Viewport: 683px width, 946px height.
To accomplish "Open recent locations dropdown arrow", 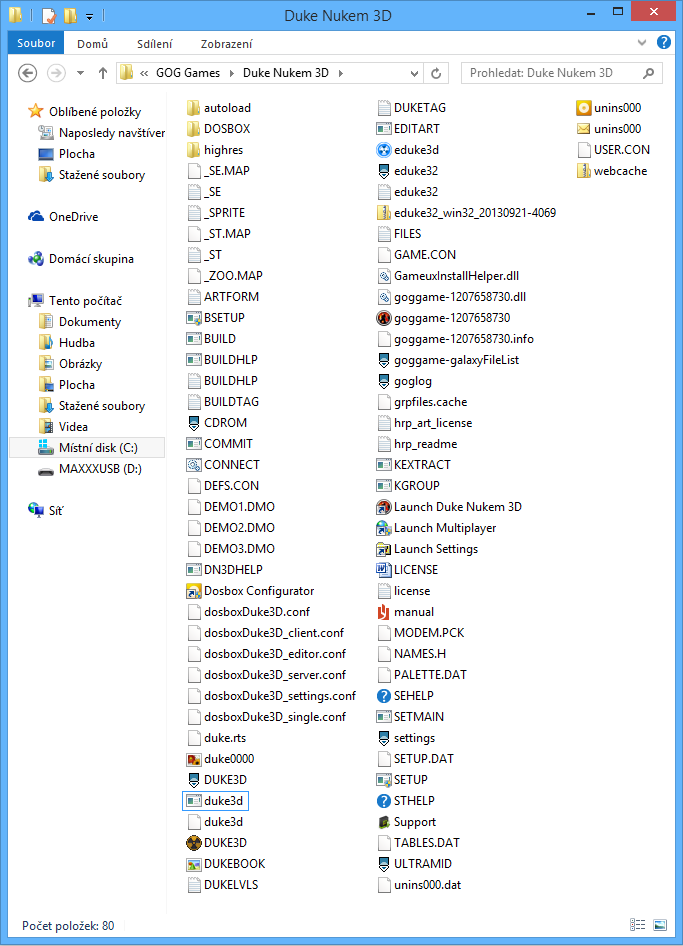I will tap(80, 74).
